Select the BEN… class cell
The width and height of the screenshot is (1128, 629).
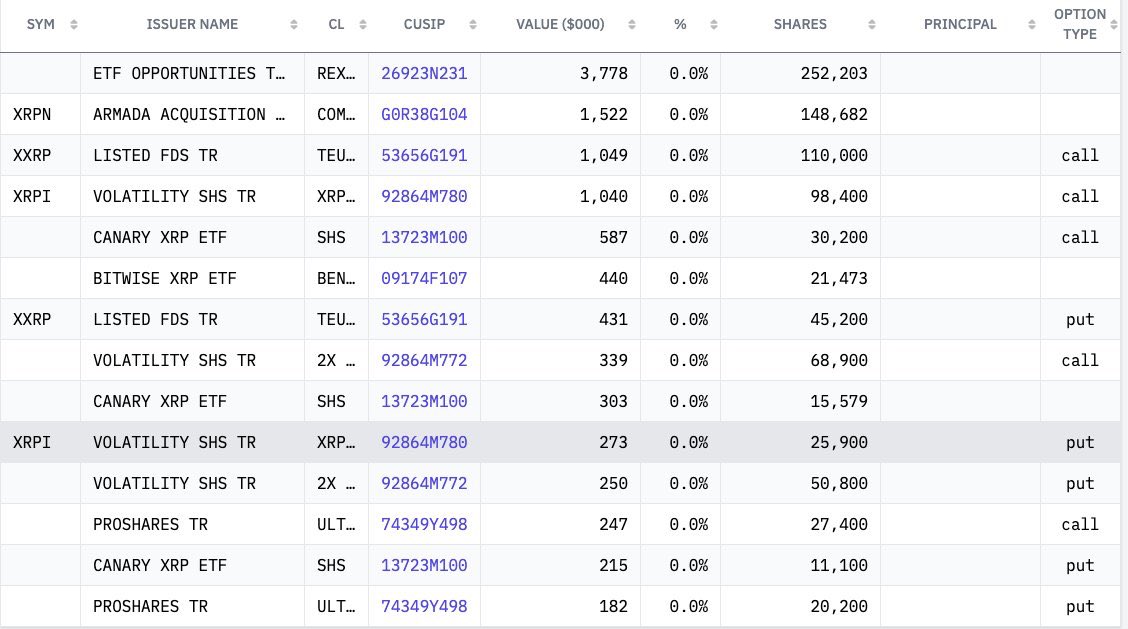336,279
